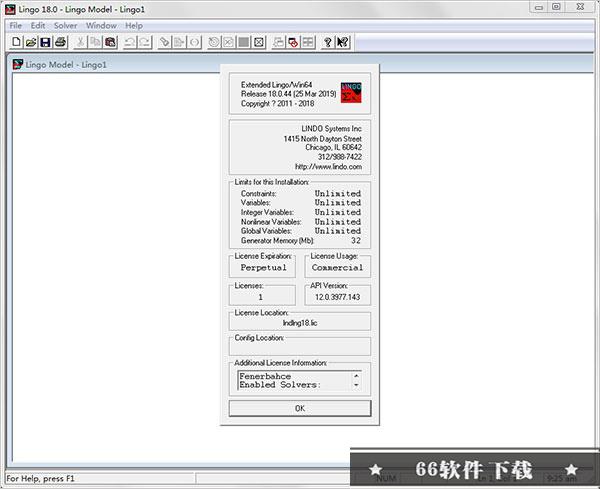Solve the model using the bullseye icon

pos(214,42)
